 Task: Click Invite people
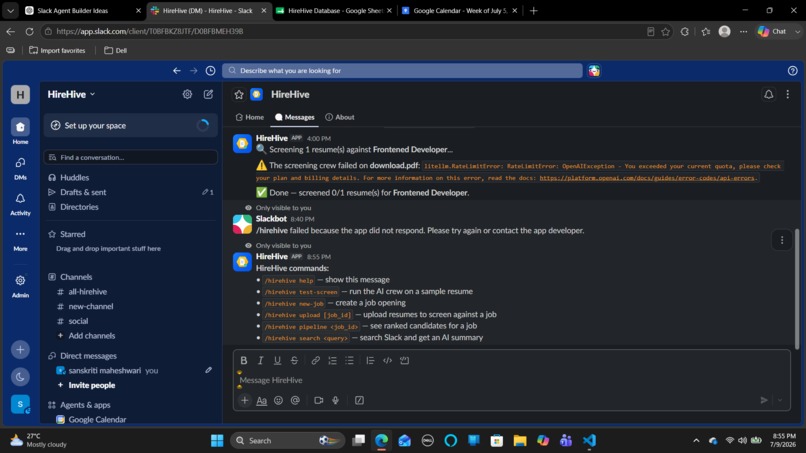(x=91, y=385)
